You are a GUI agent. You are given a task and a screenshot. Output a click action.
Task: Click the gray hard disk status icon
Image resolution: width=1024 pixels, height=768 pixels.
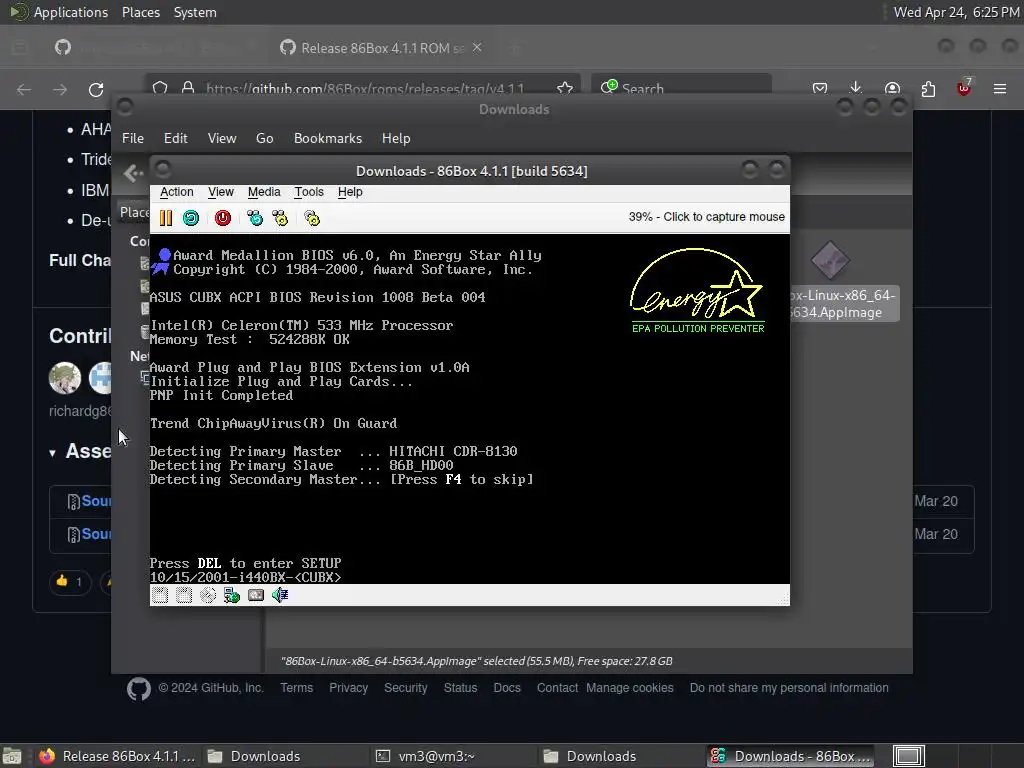pos(256,595)
